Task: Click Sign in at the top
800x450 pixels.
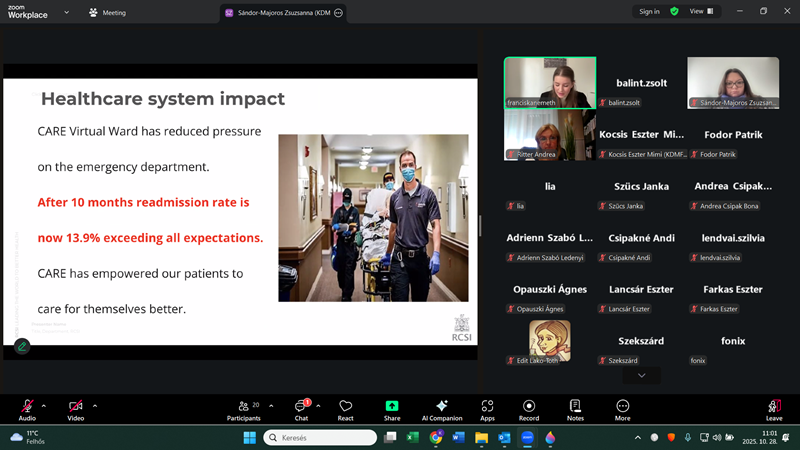Action: [x=650, y=11]
